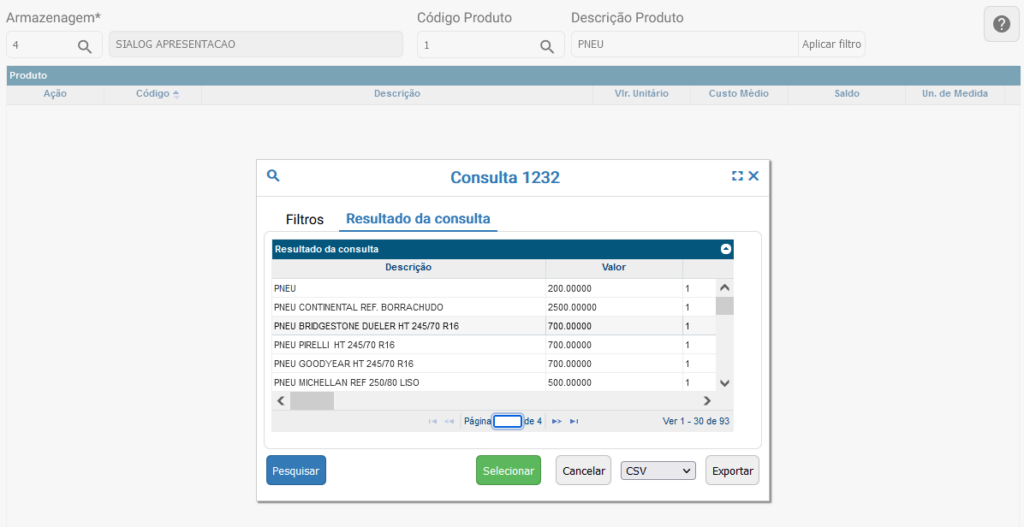Screen dimensions: 1024x527
Task: Go to the next results page
Action: [x=557, y=422]
